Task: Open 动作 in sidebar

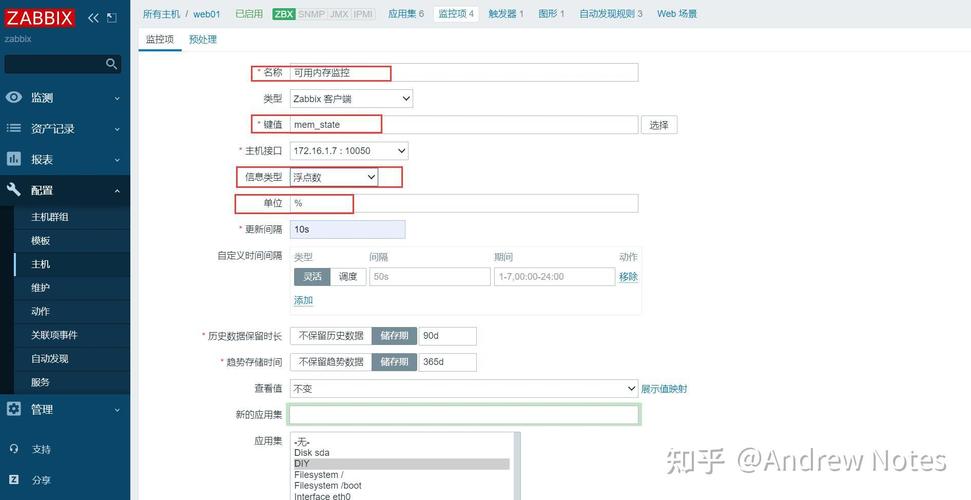Action: [x=41, y=311]
